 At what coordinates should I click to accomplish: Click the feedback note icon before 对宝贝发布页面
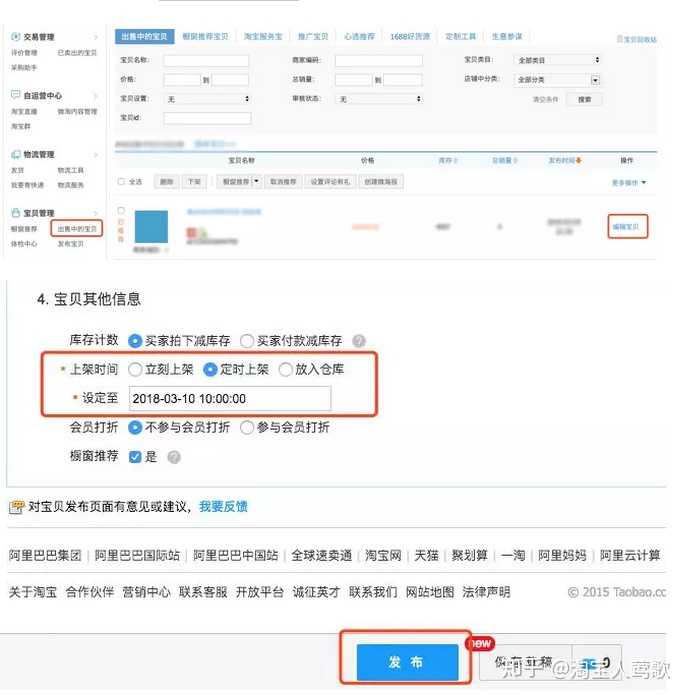point(16,507)
